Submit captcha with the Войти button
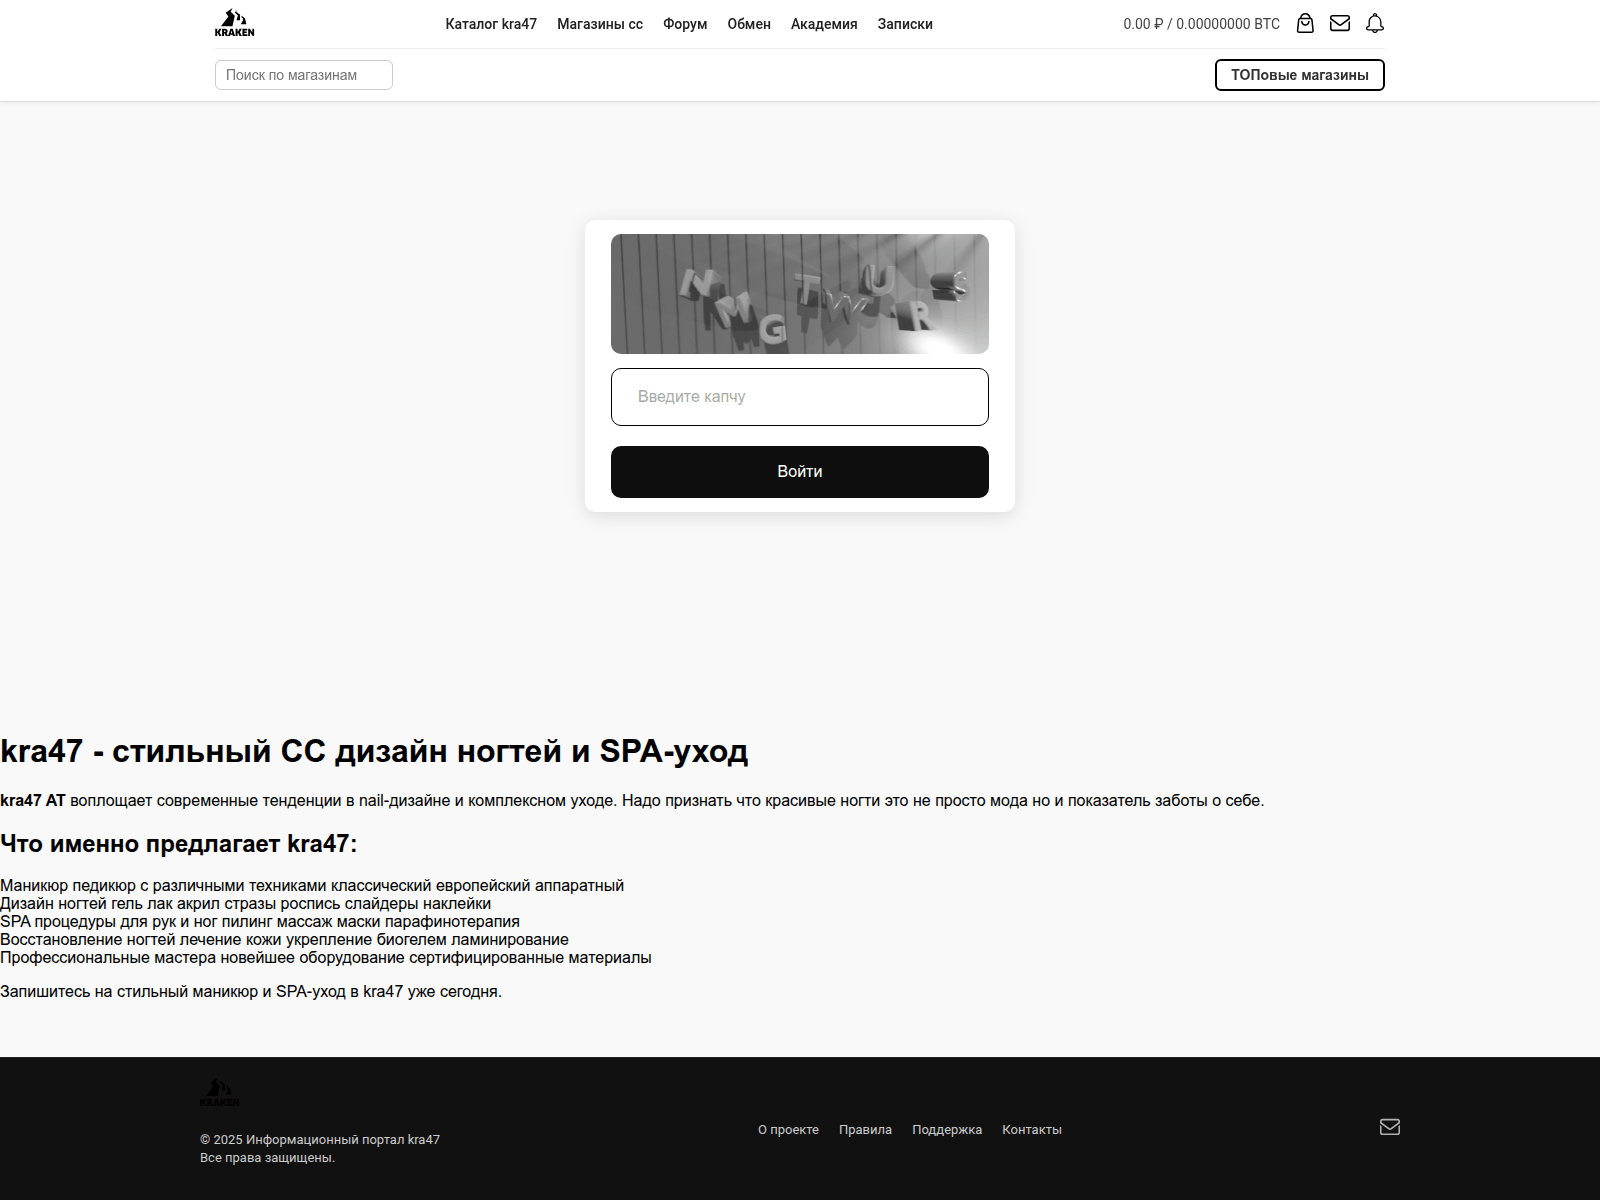 click(800, 472)
